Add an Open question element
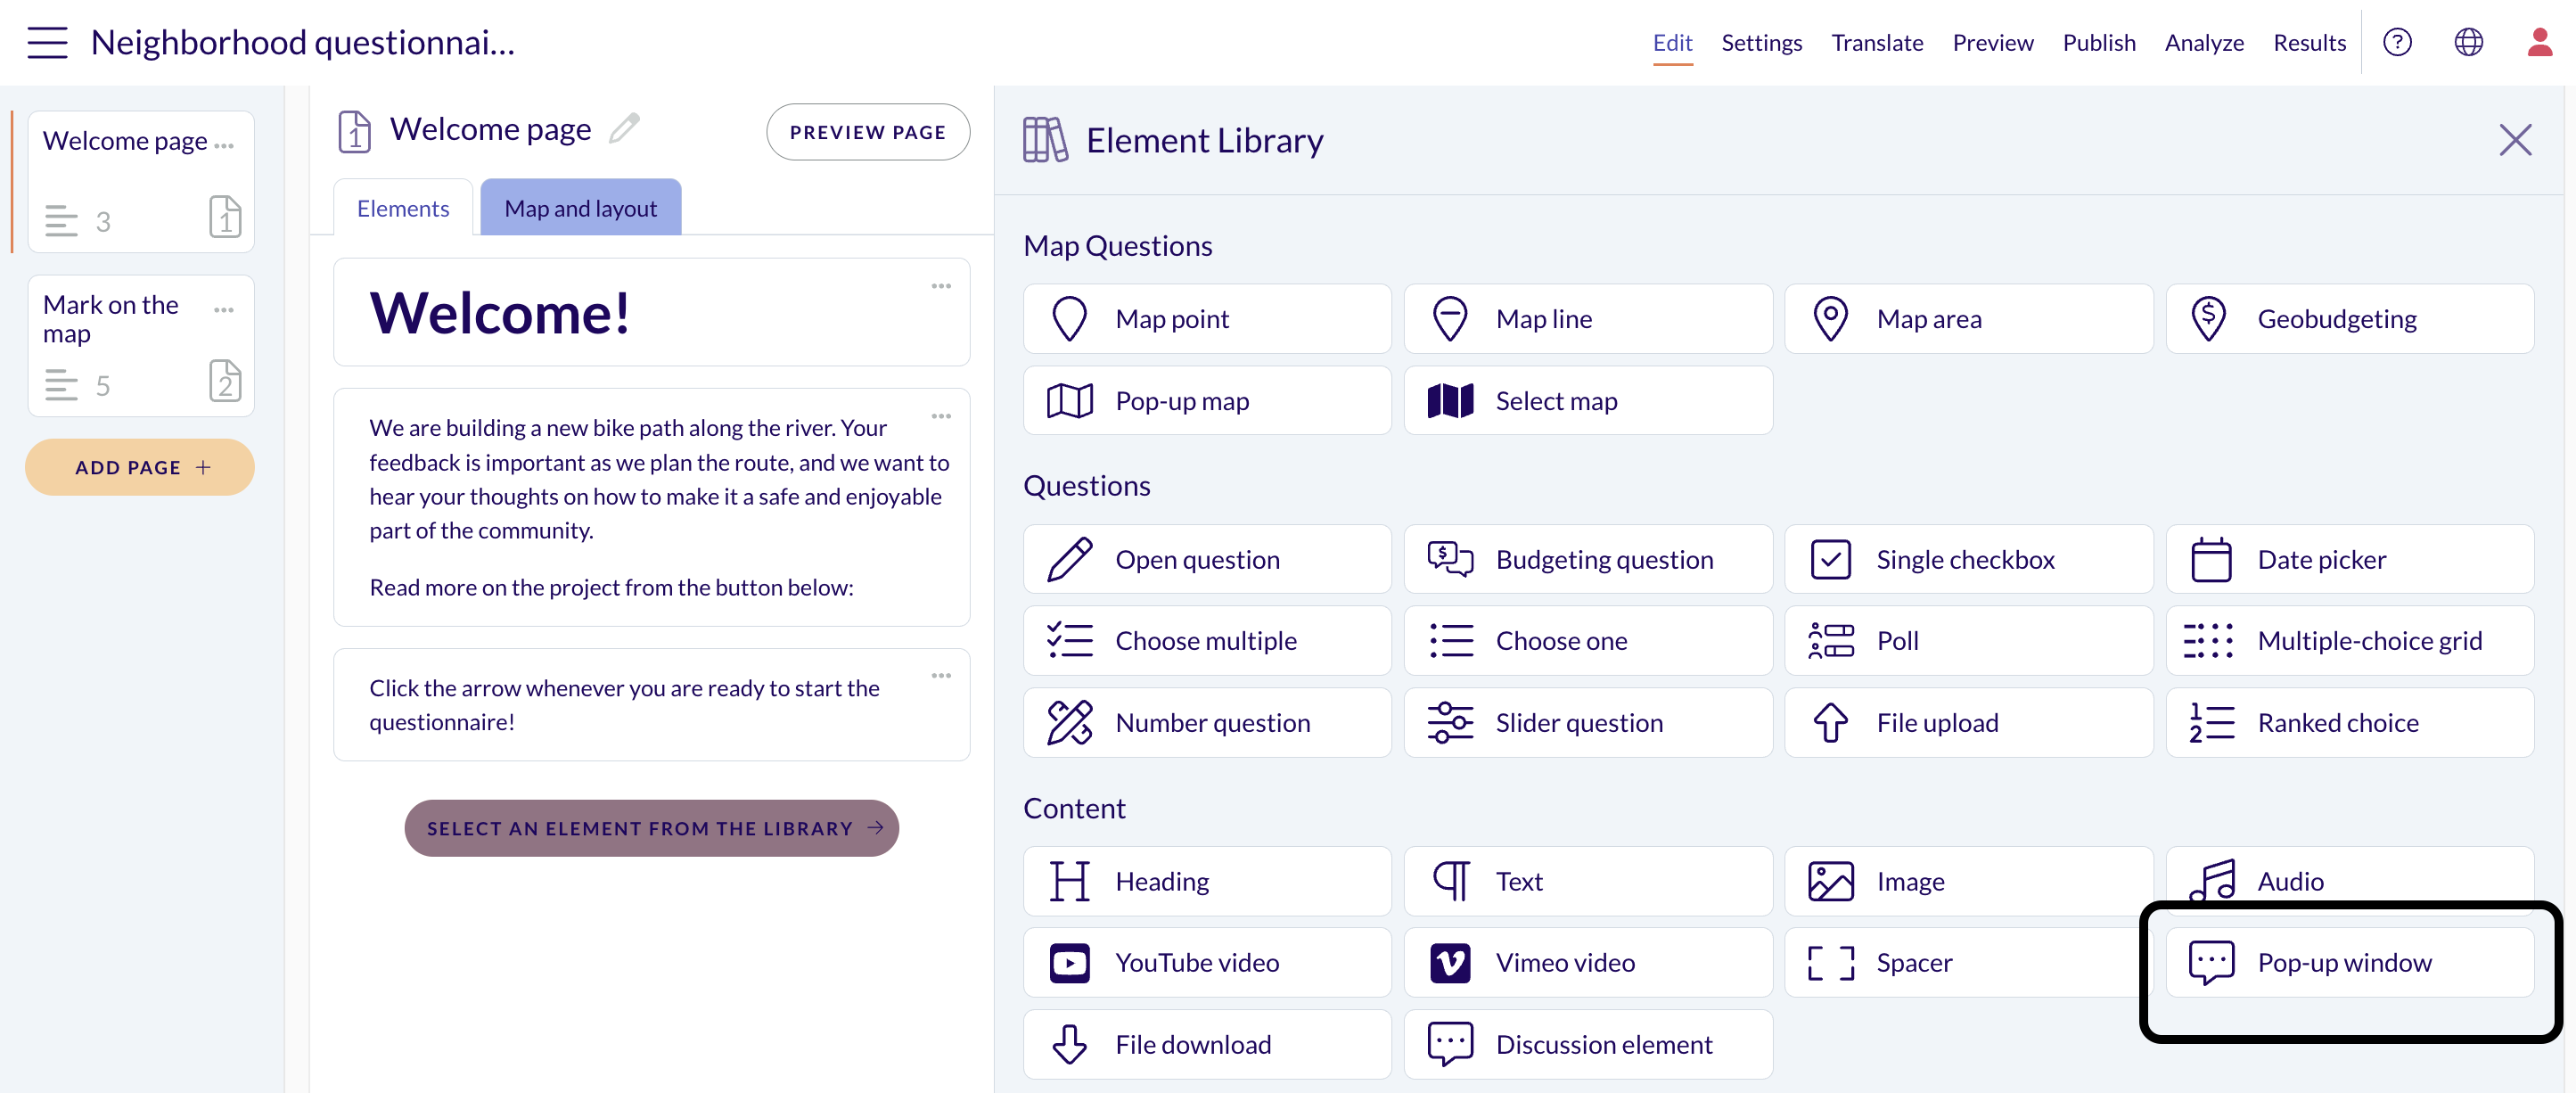The height and width of the screenshot is (1093, 2576). coord(1207,560)
